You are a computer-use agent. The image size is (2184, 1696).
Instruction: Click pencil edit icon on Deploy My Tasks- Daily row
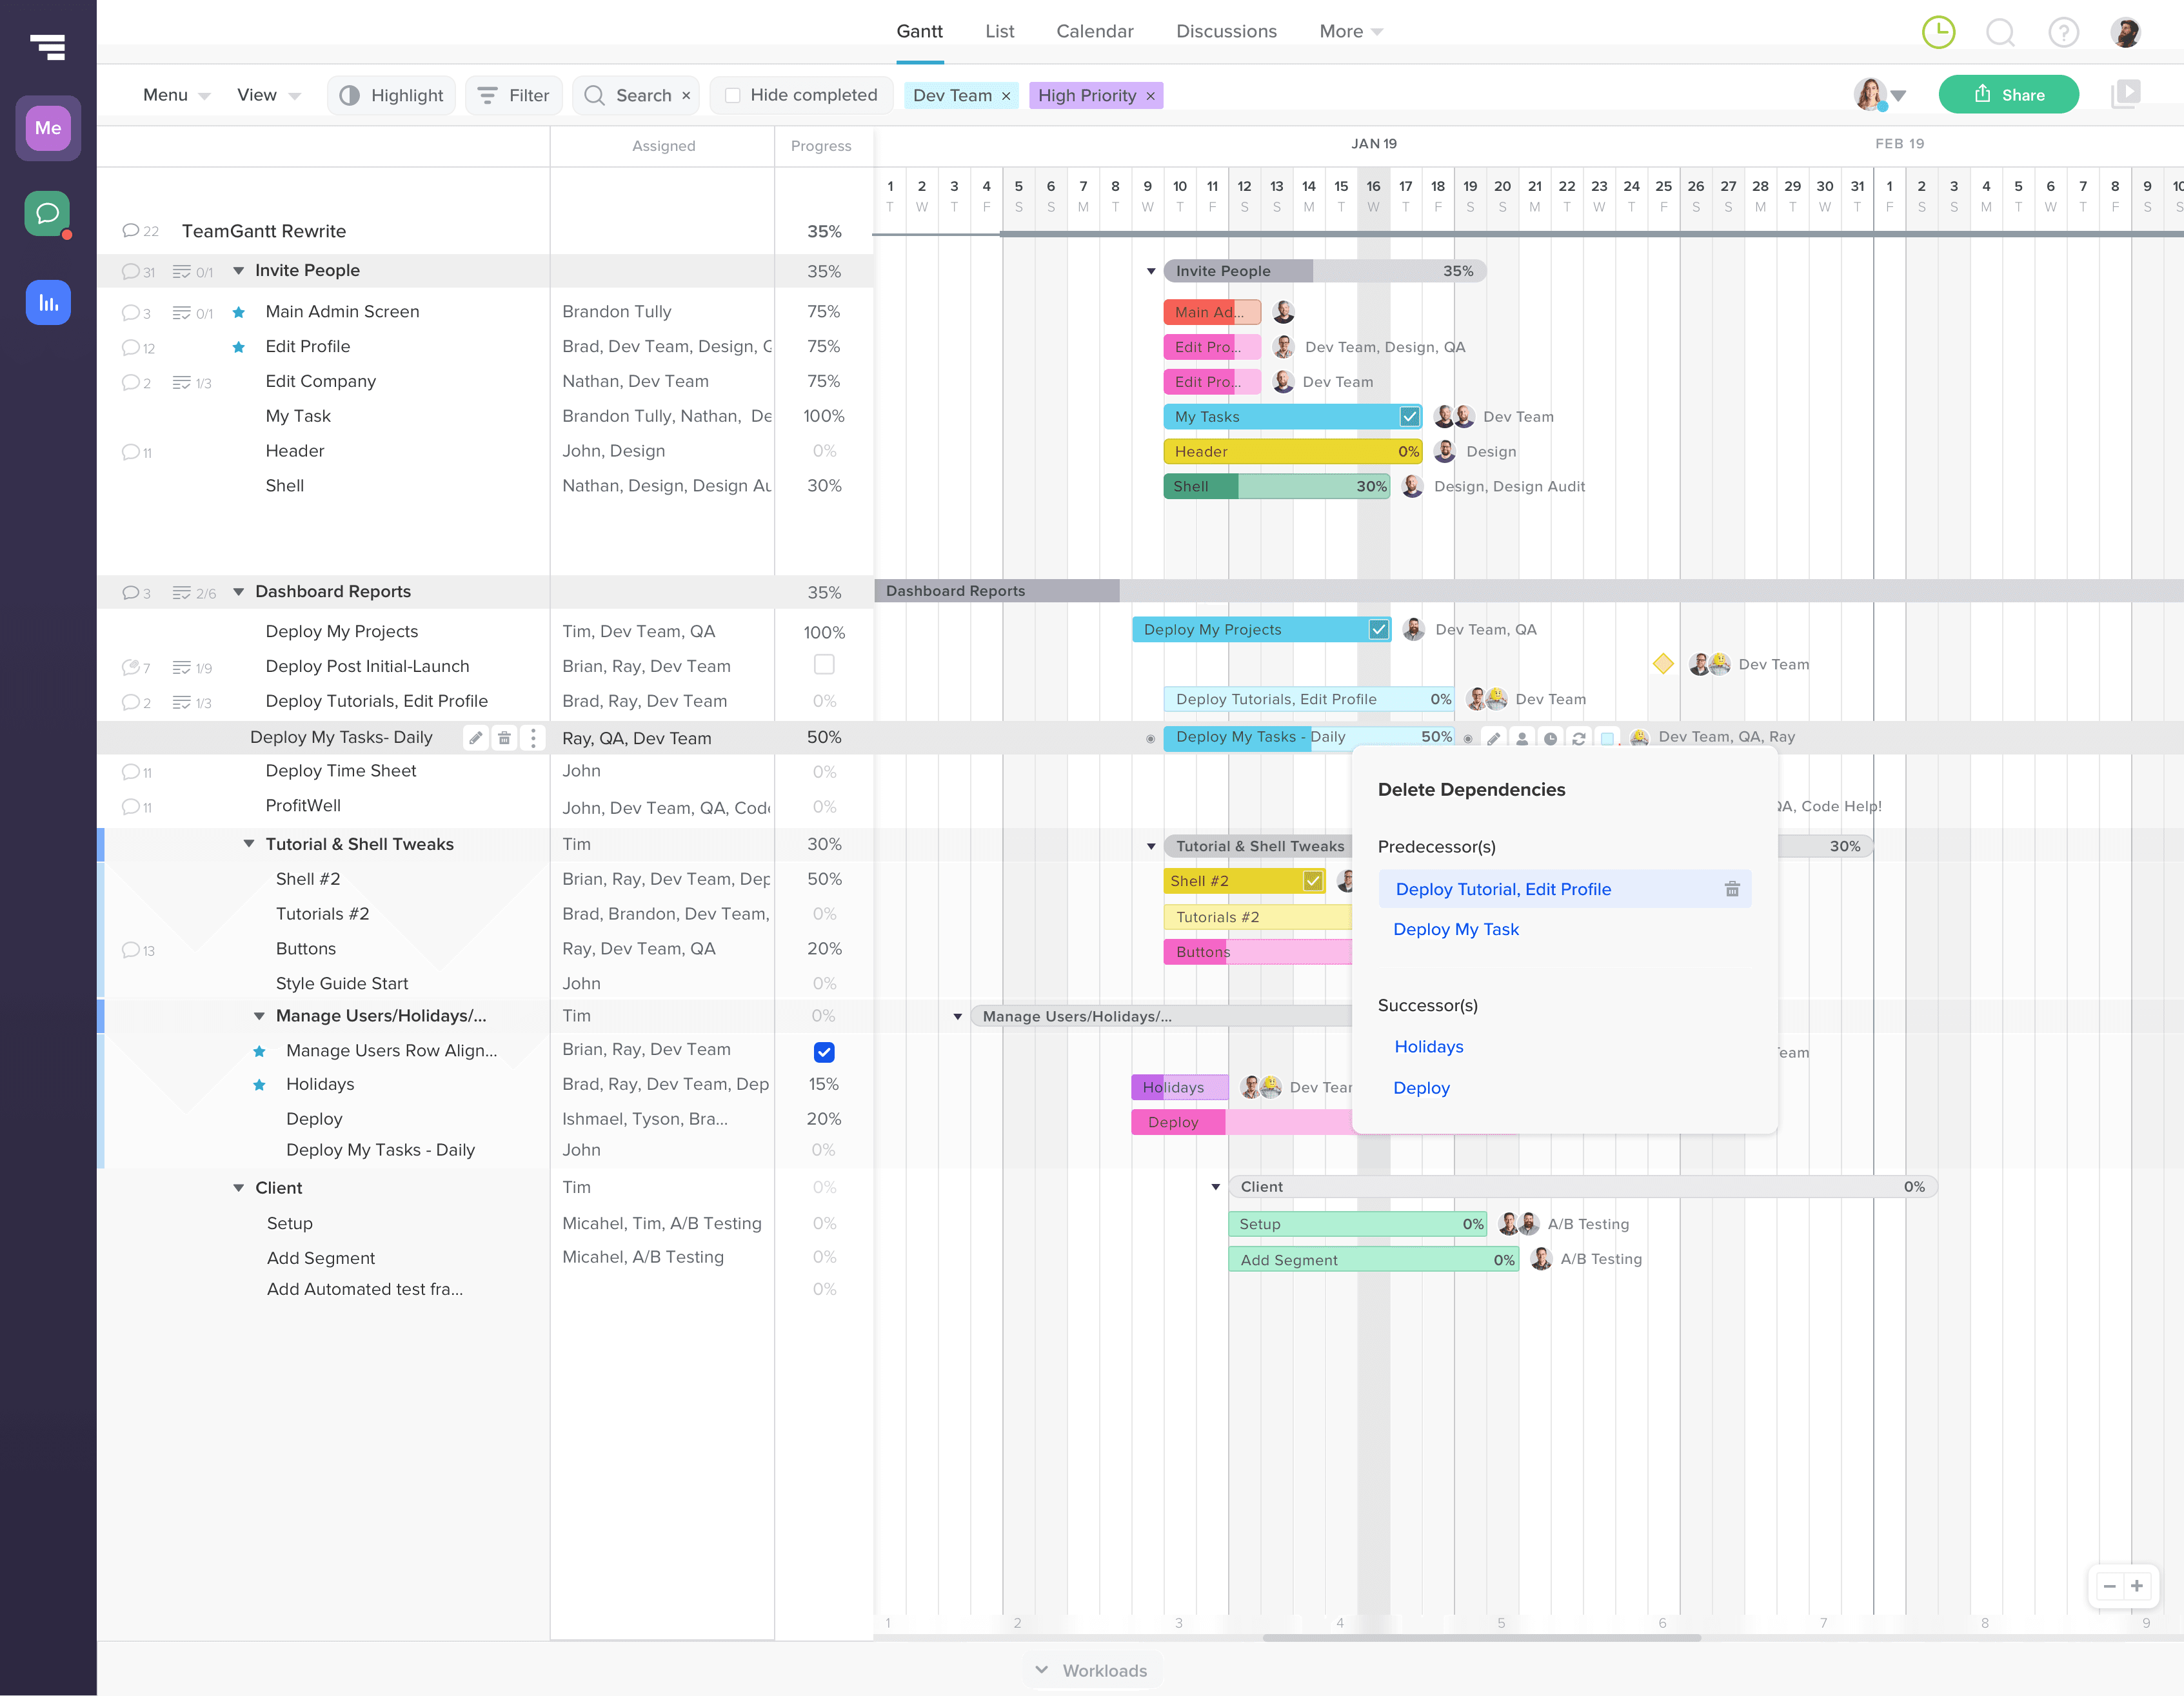476,738
